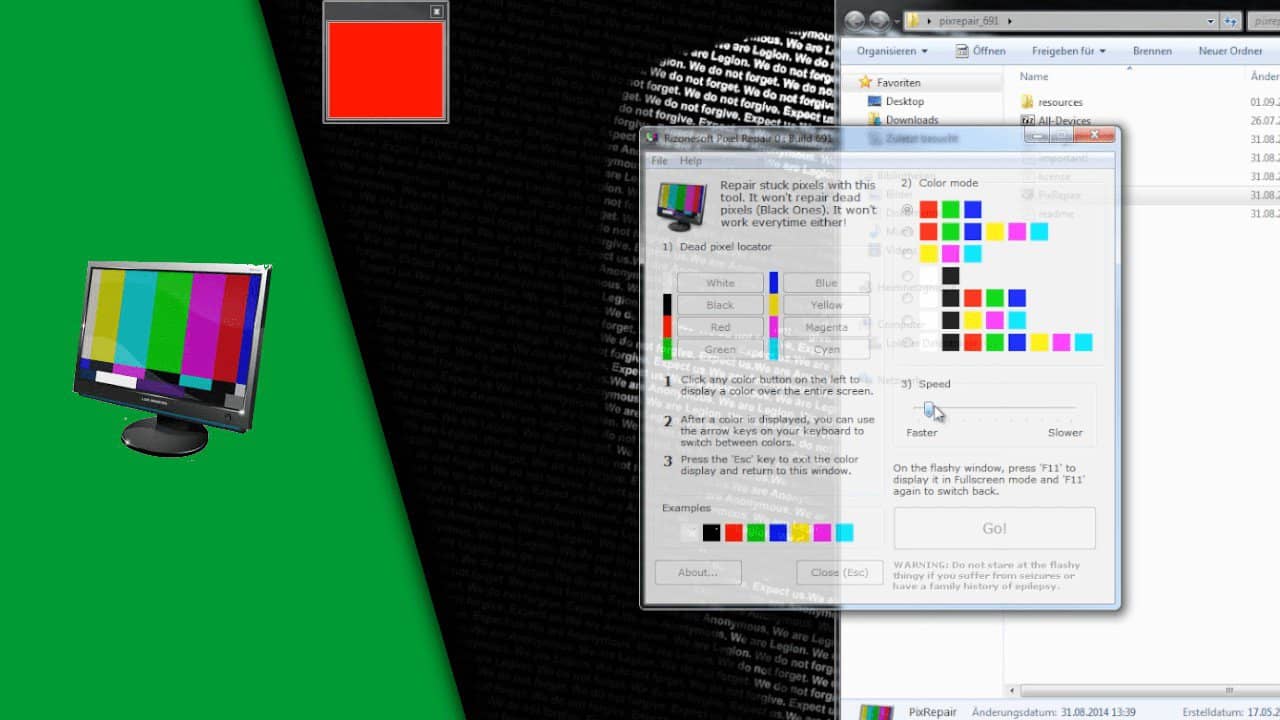Viewport: 1280px width, 720px height.
Task: Open the Organisieren dropdown
Action: coord(892,51)
